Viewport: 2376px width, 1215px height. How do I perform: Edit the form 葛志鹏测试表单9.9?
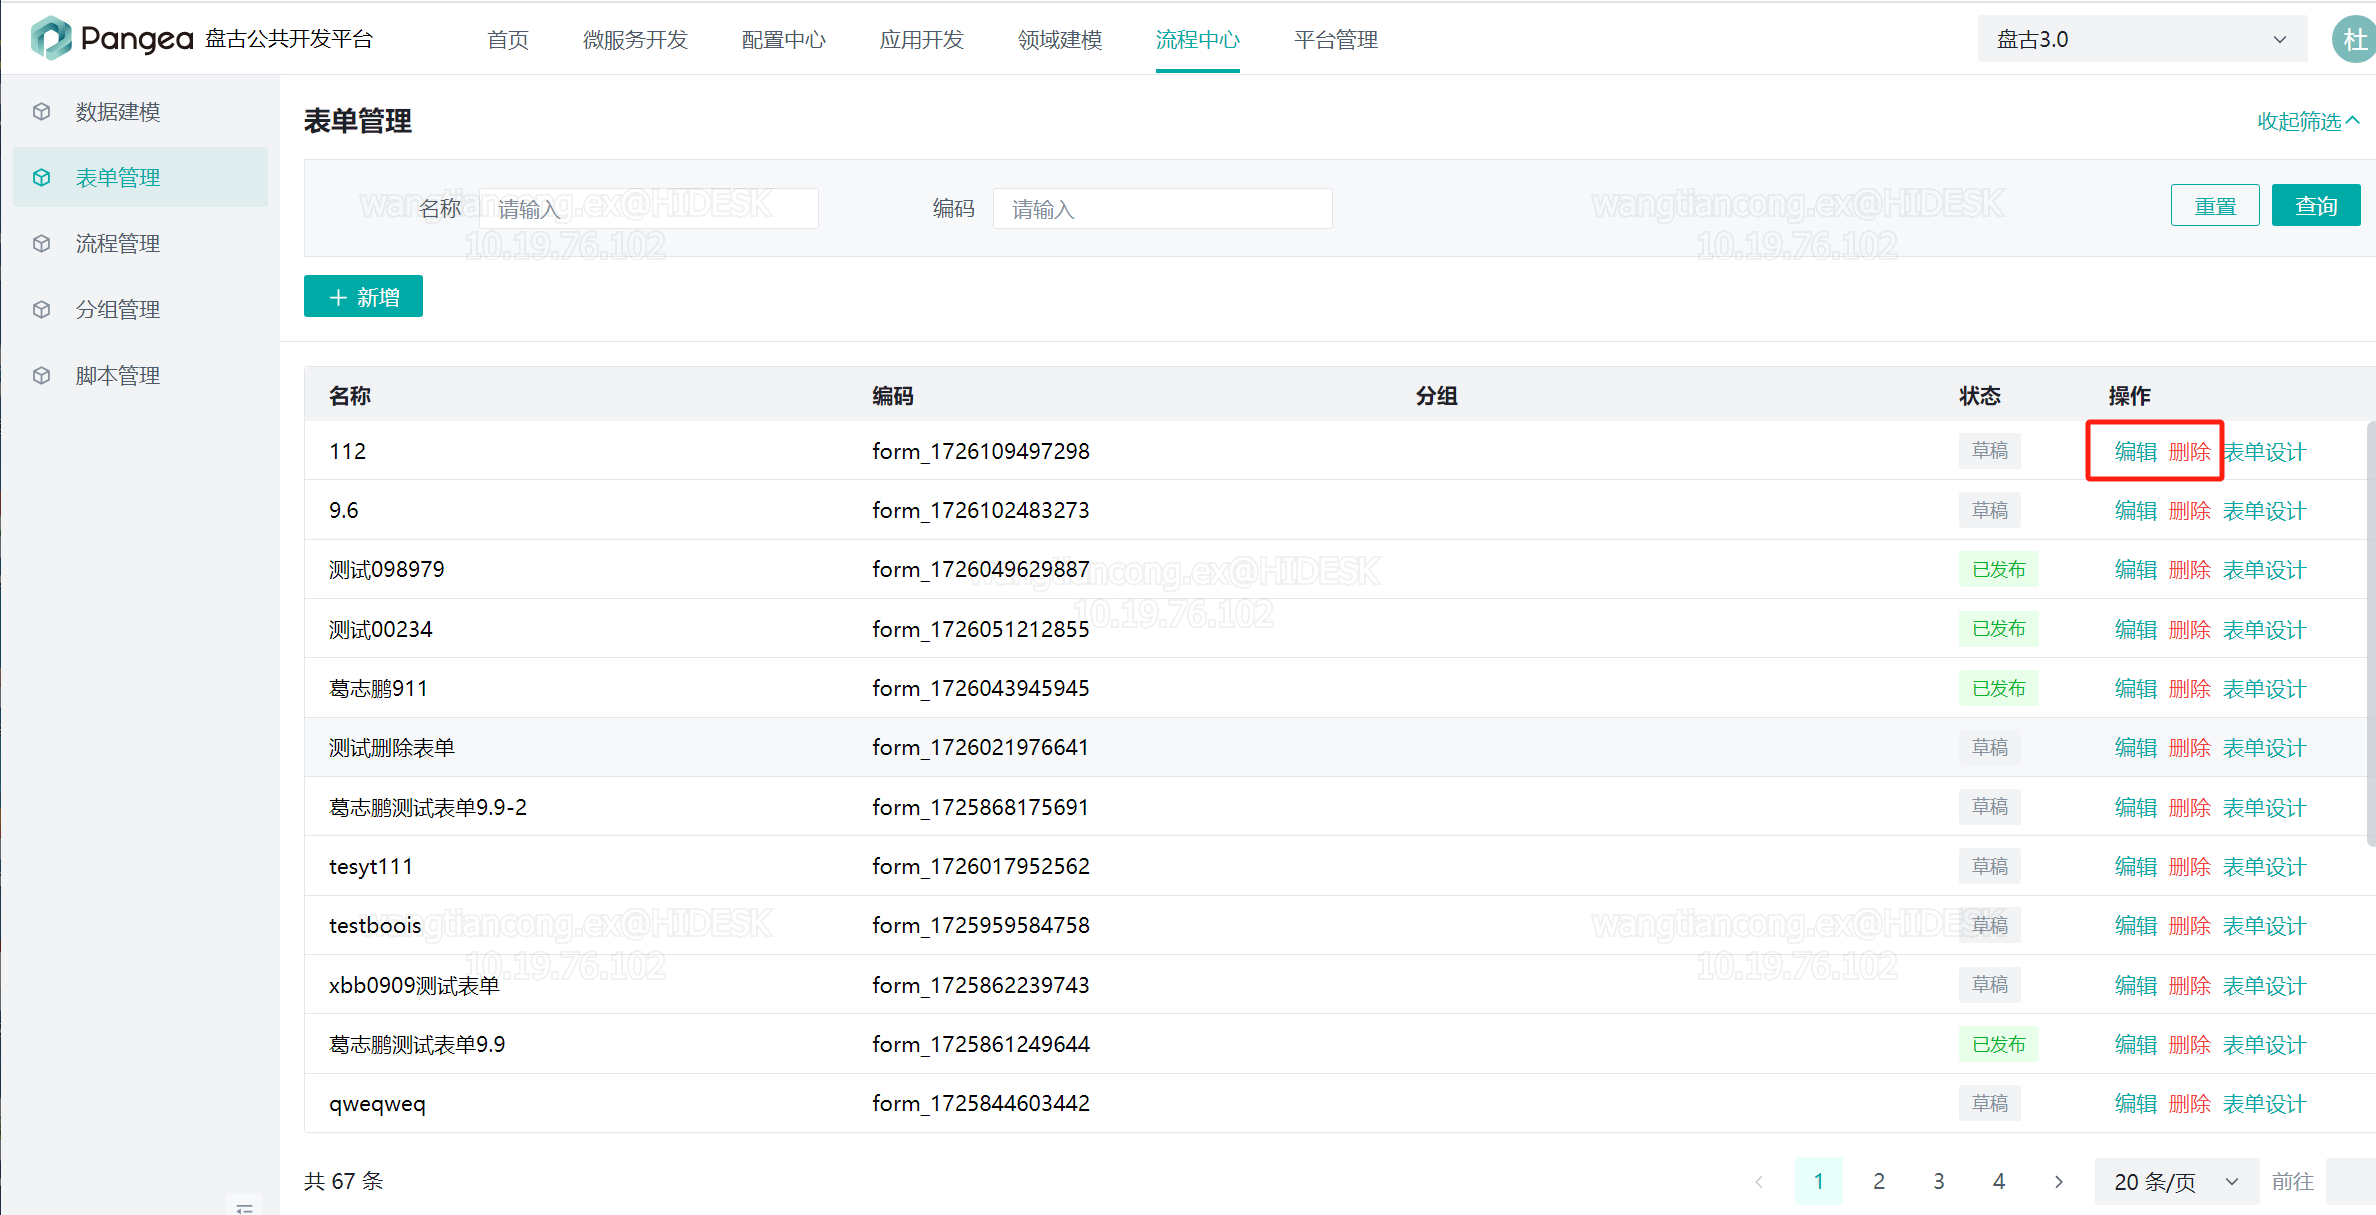click(2136, 1044)
